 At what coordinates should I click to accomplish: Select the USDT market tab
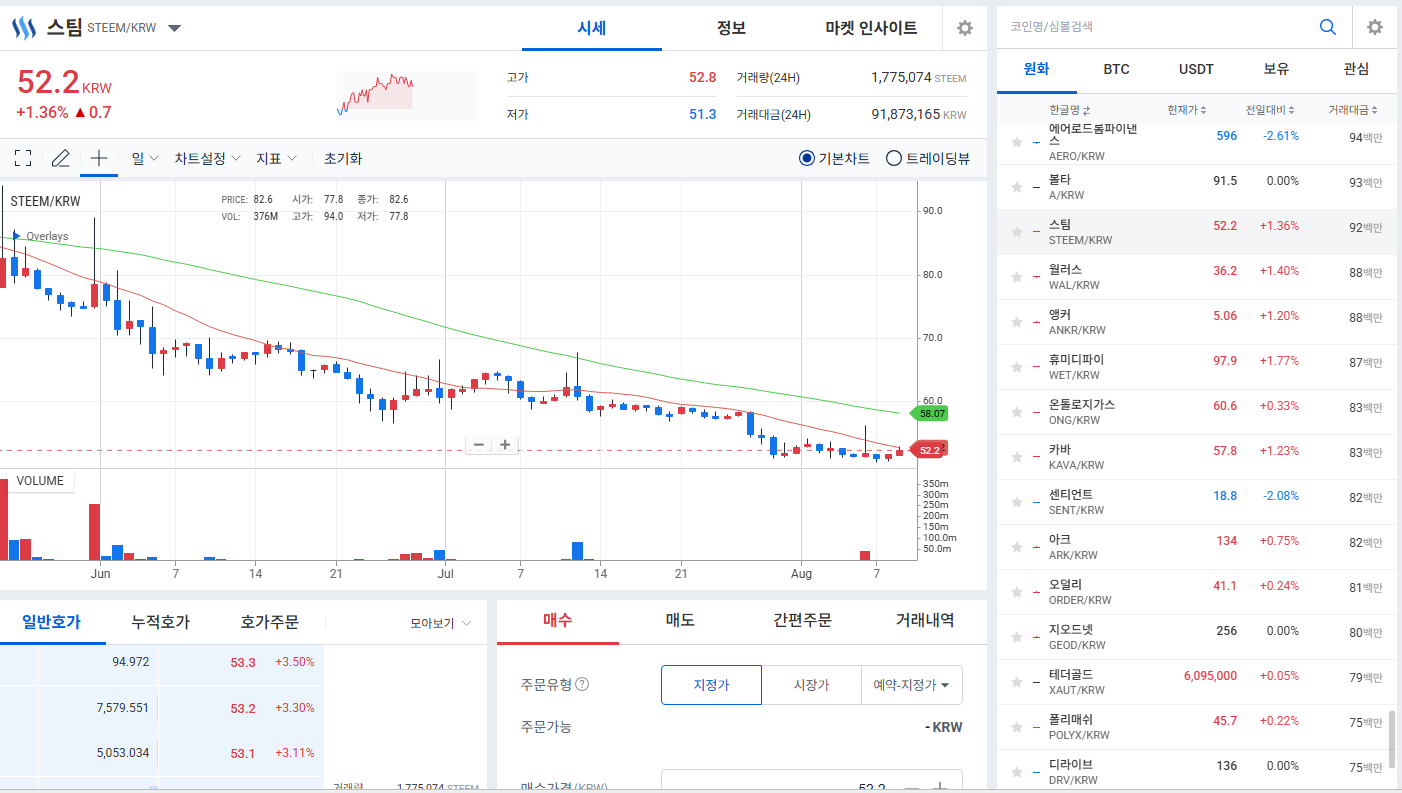1196,69
